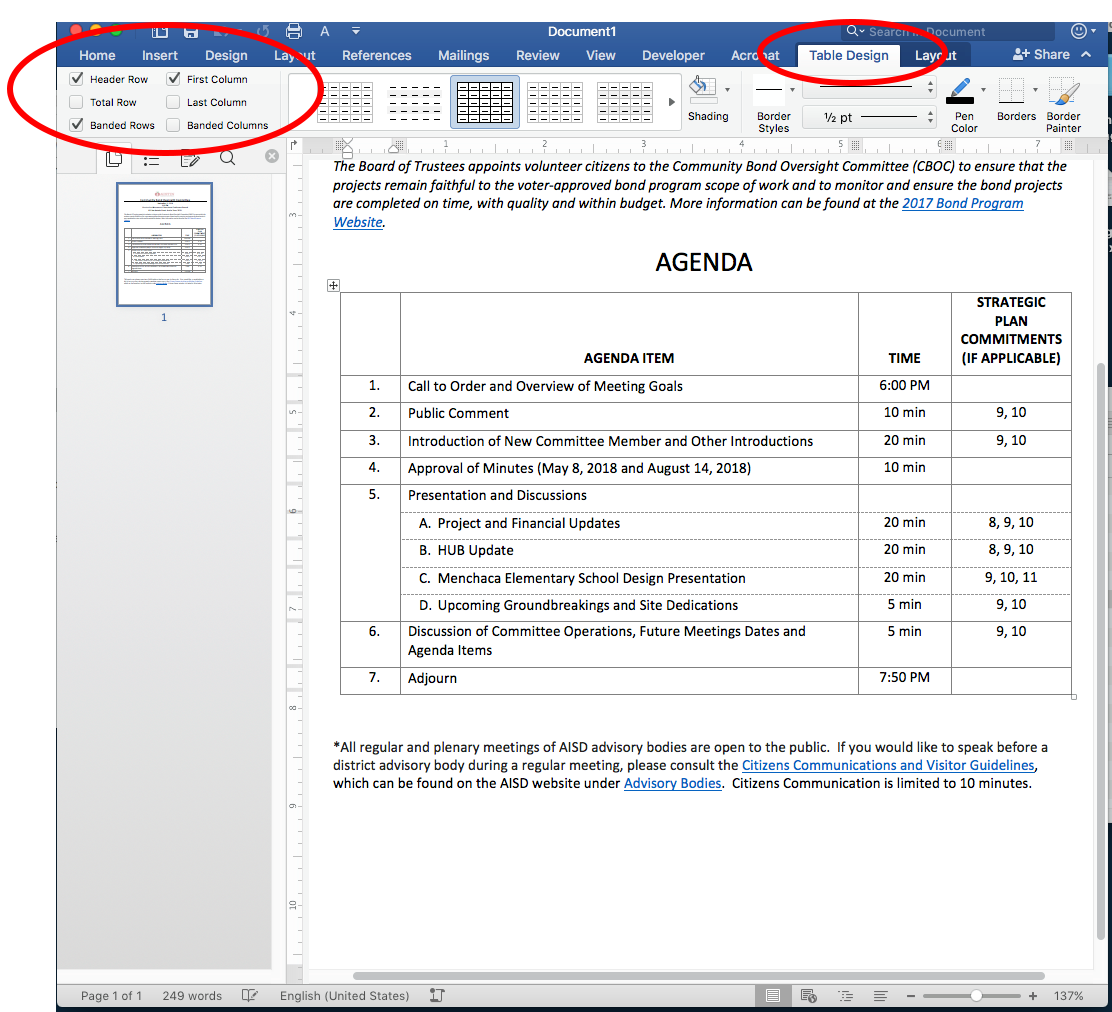
Task: Enable the Total Row checkbox
Action: [x=77, y=102]
